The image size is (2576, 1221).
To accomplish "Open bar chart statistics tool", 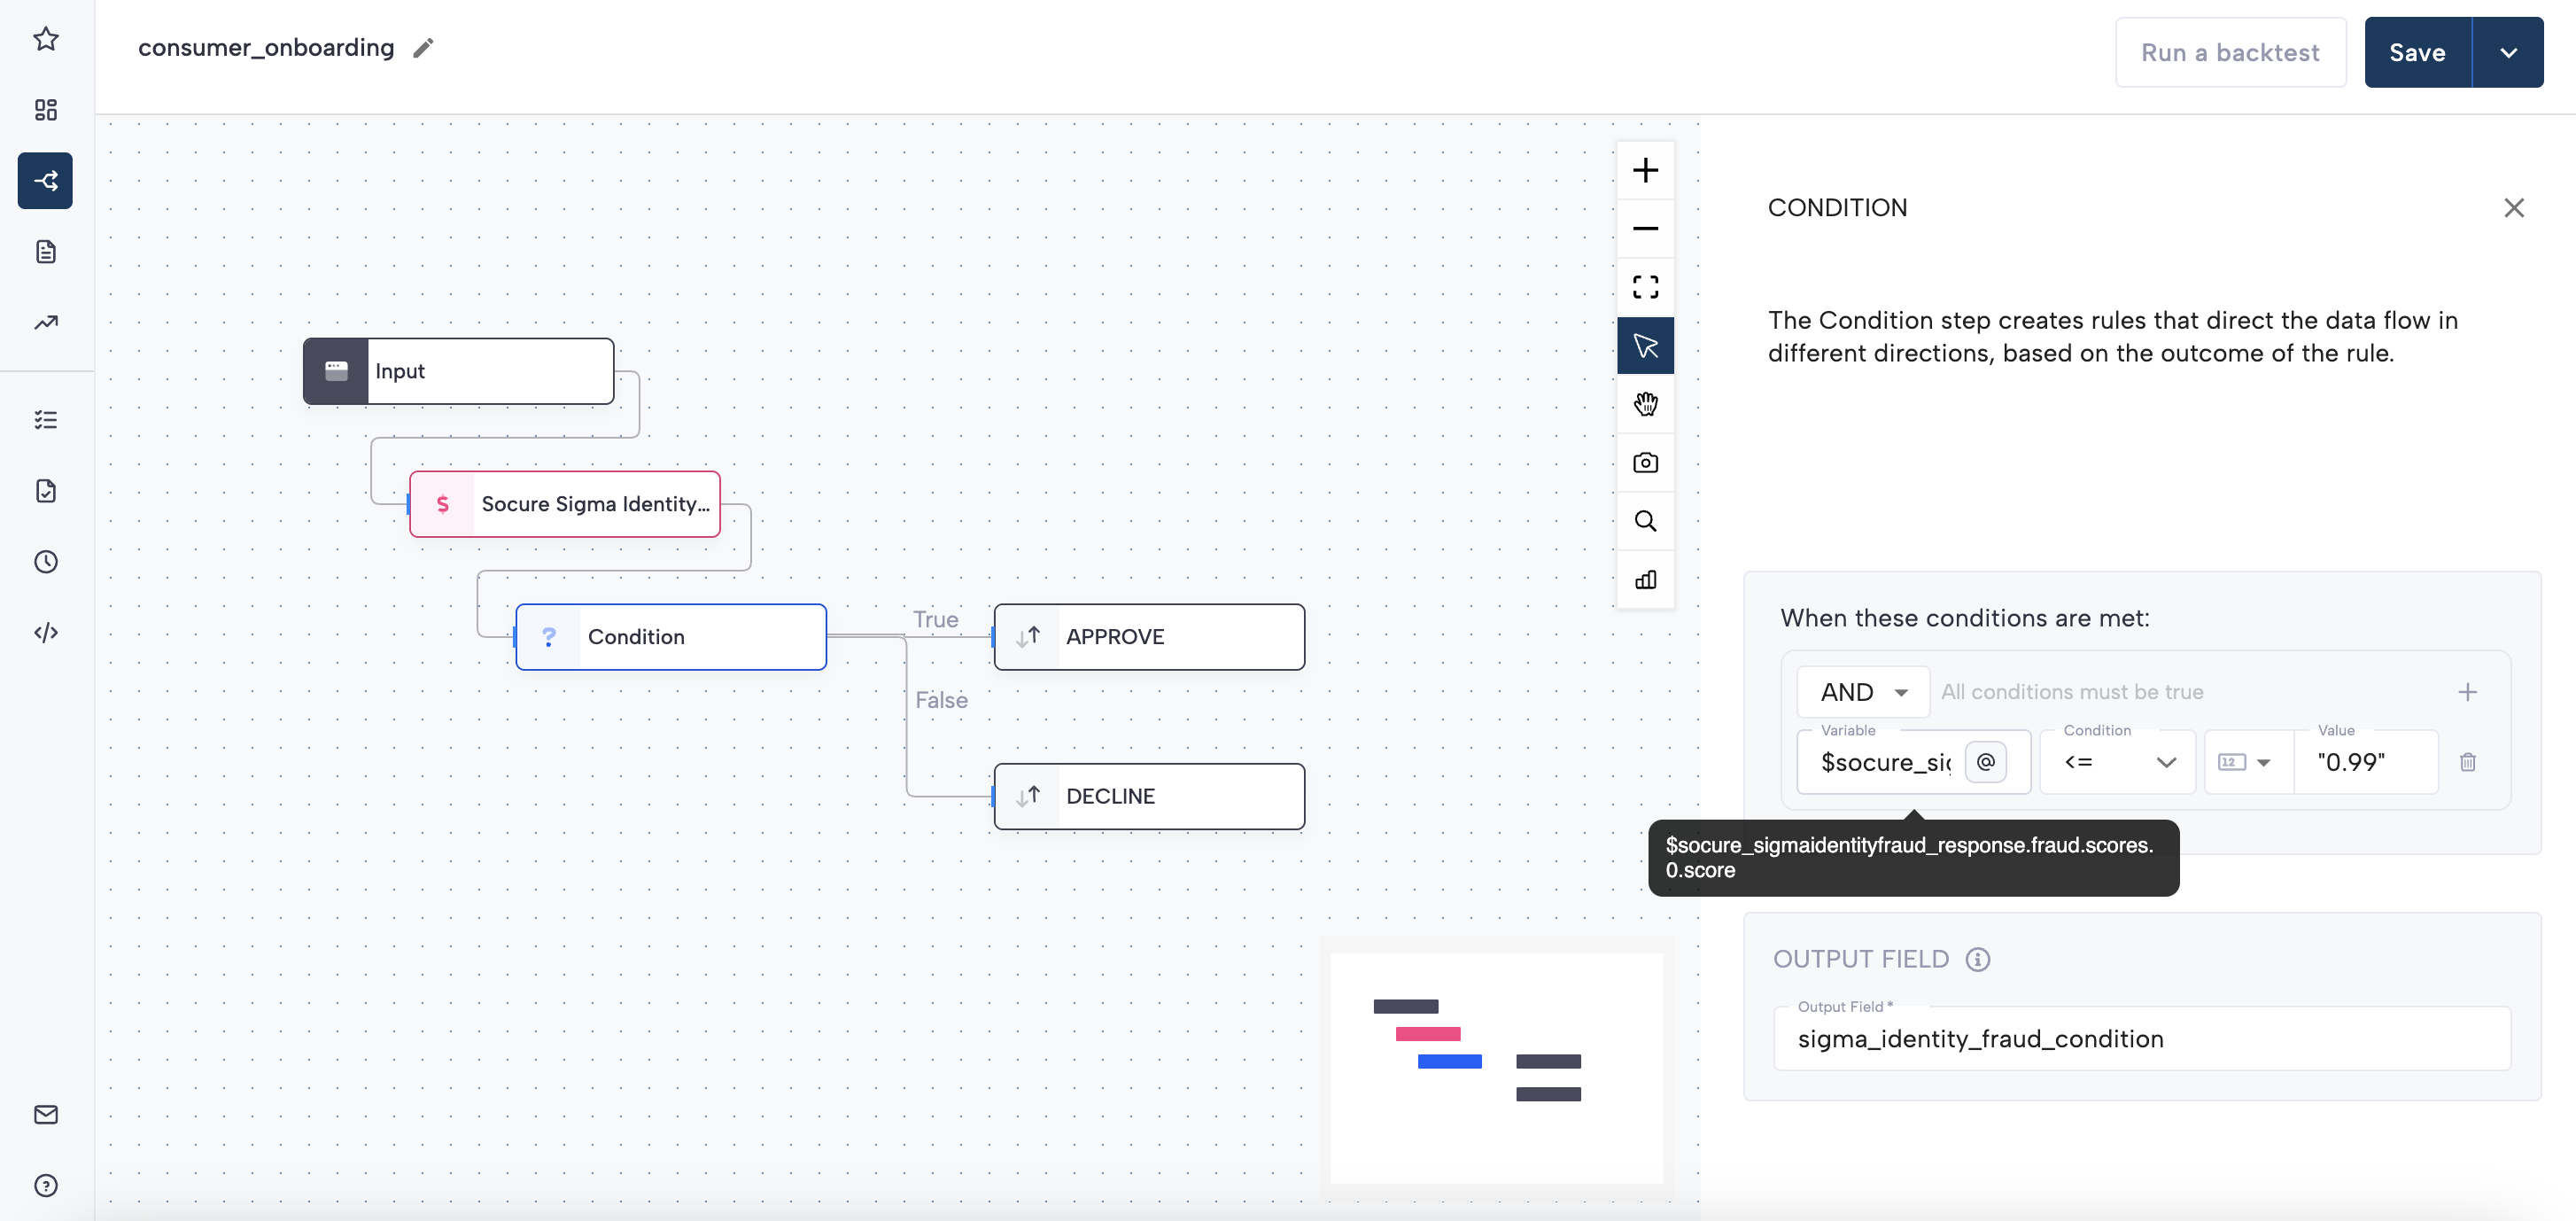I will coord(1645,580).
